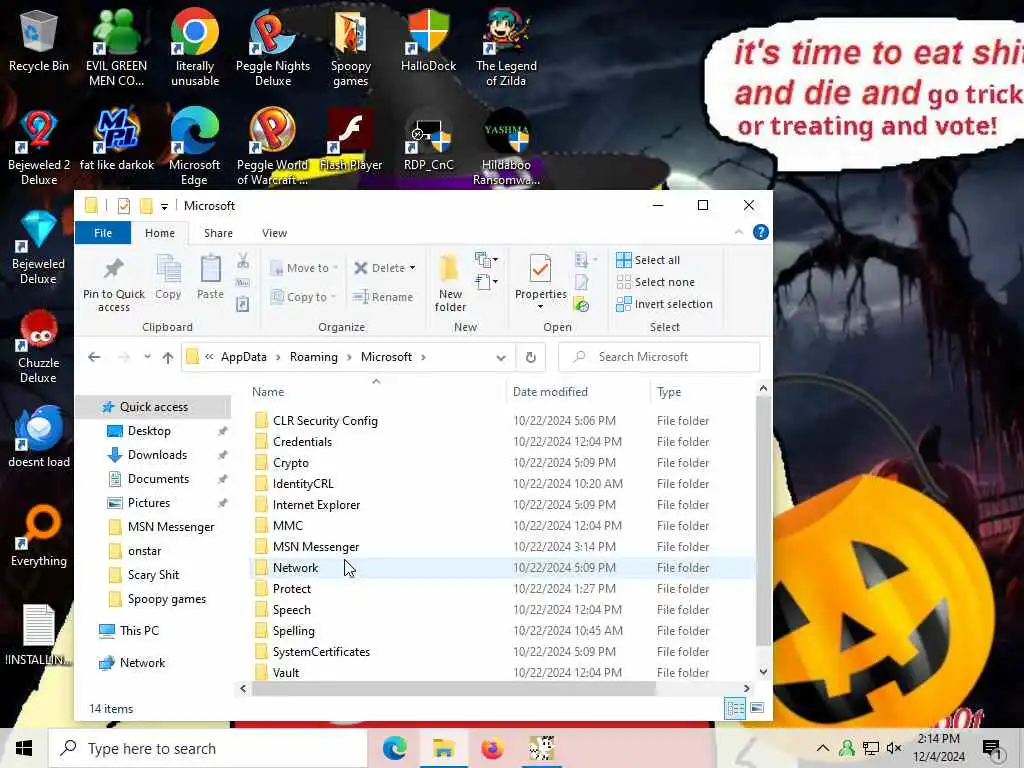The width and height of the screenshot is (1024, 768).
Task: Open The Legend of Zilda shortcut
Action: pyautogui.click(x=506, y=48)
